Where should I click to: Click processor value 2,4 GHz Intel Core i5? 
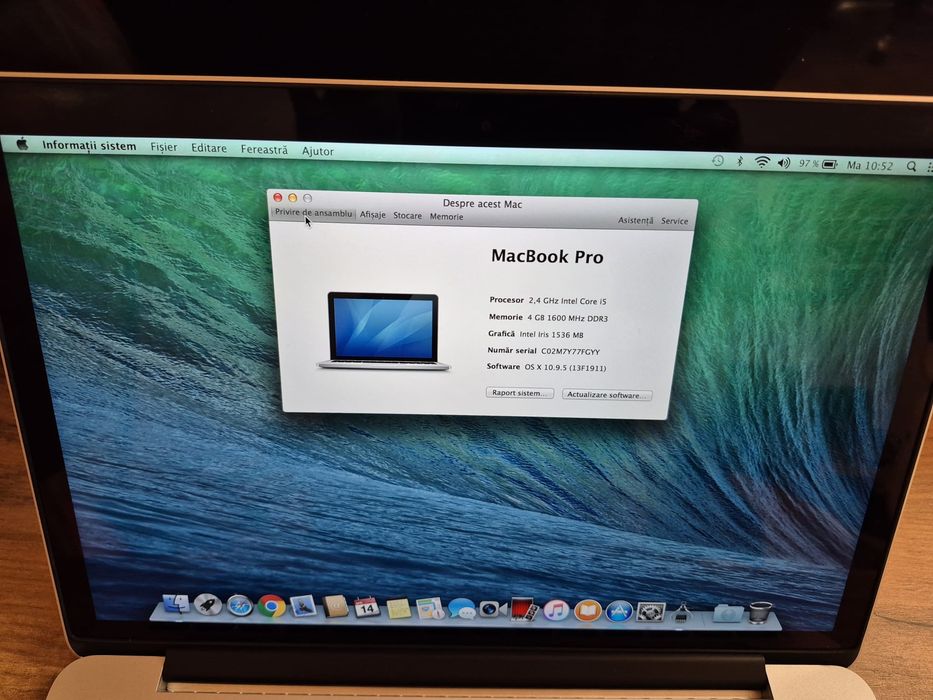568,301
